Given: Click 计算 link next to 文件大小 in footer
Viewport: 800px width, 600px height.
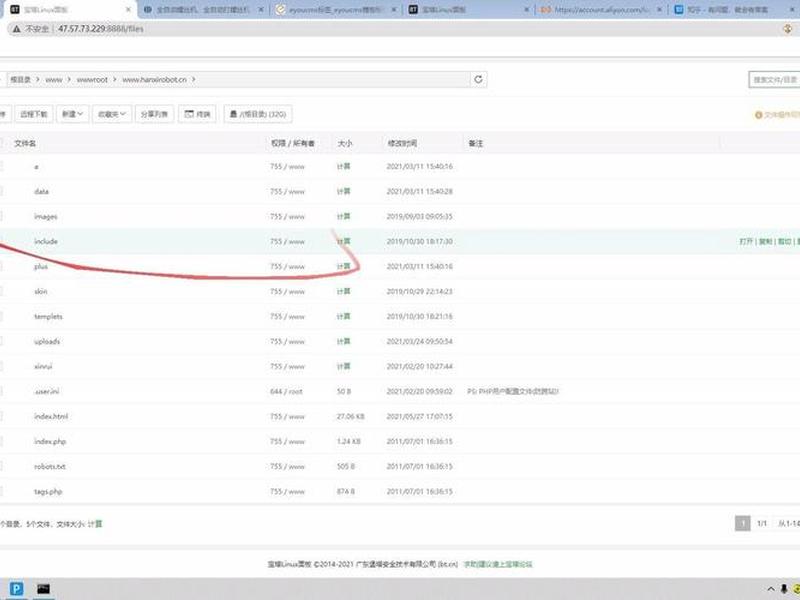Looking at the screenshot, I should [x=95, y=524].
